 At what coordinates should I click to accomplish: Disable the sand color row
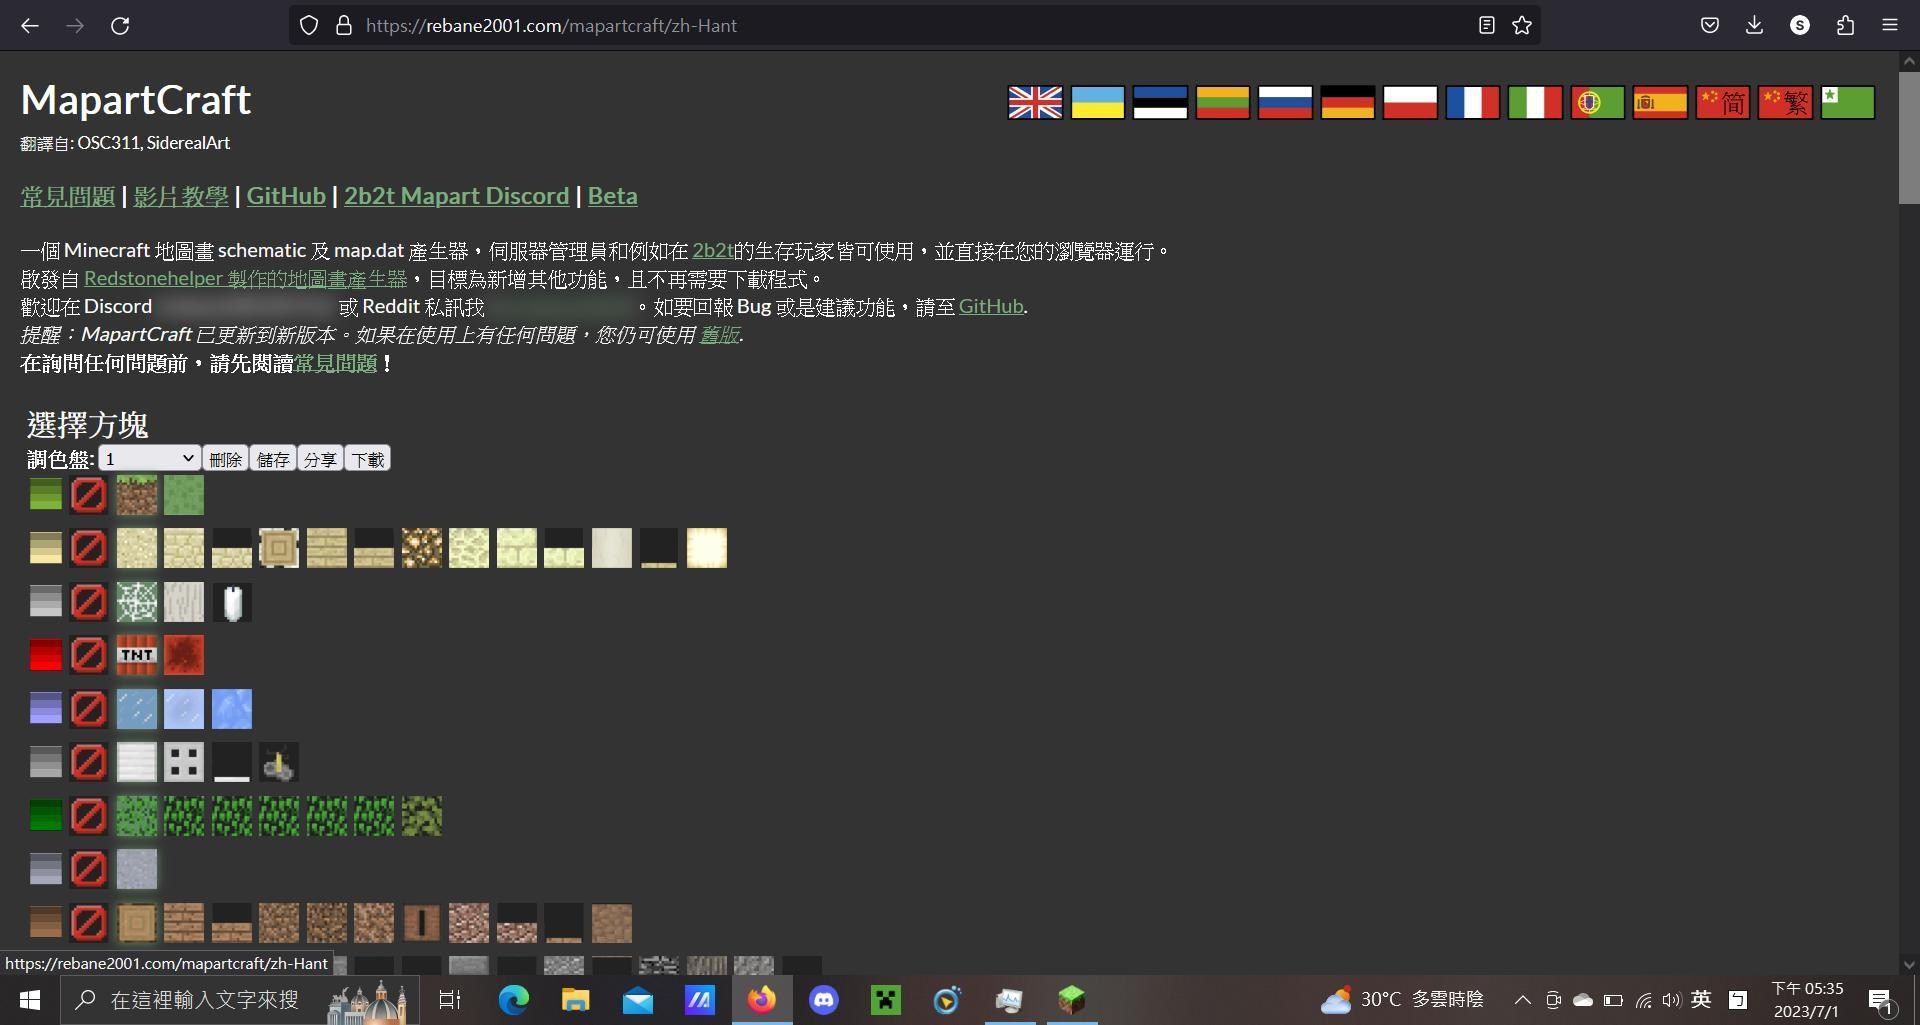pos(89,548)
